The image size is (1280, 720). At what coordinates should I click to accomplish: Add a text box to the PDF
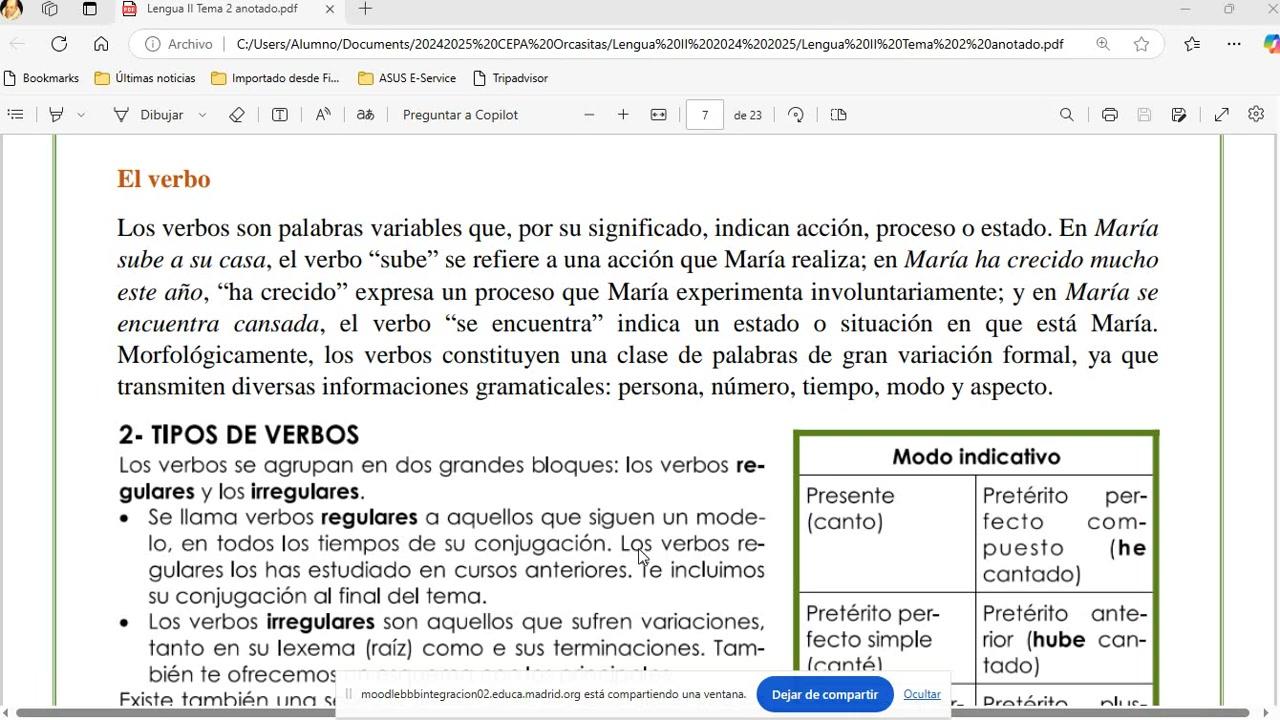[x=280, y=115]
